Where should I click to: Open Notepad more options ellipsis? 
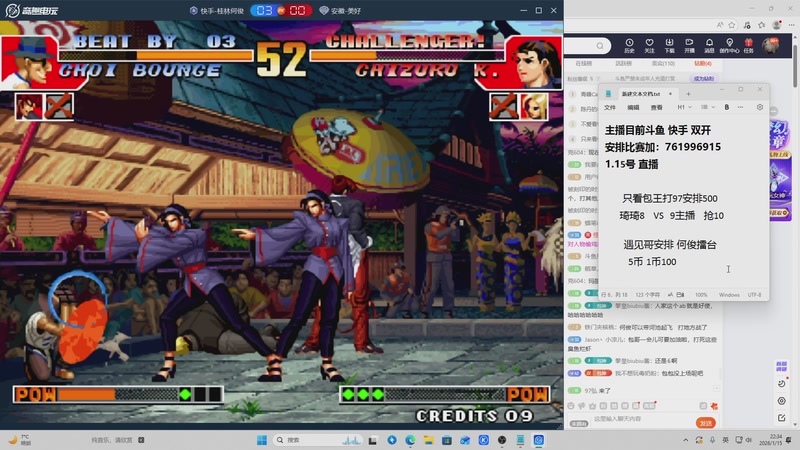click(x=740, y=107)
